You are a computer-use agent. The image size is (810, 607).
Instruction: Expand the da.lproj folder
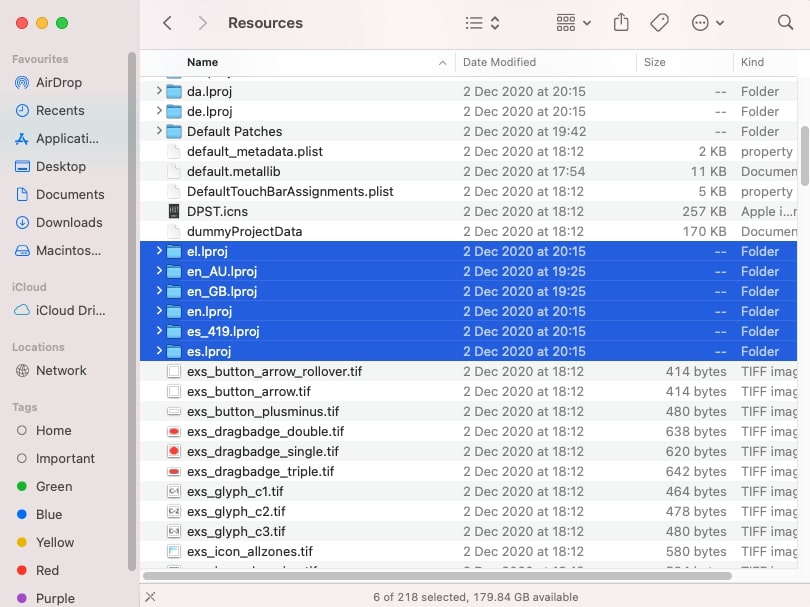pos(159,91)
